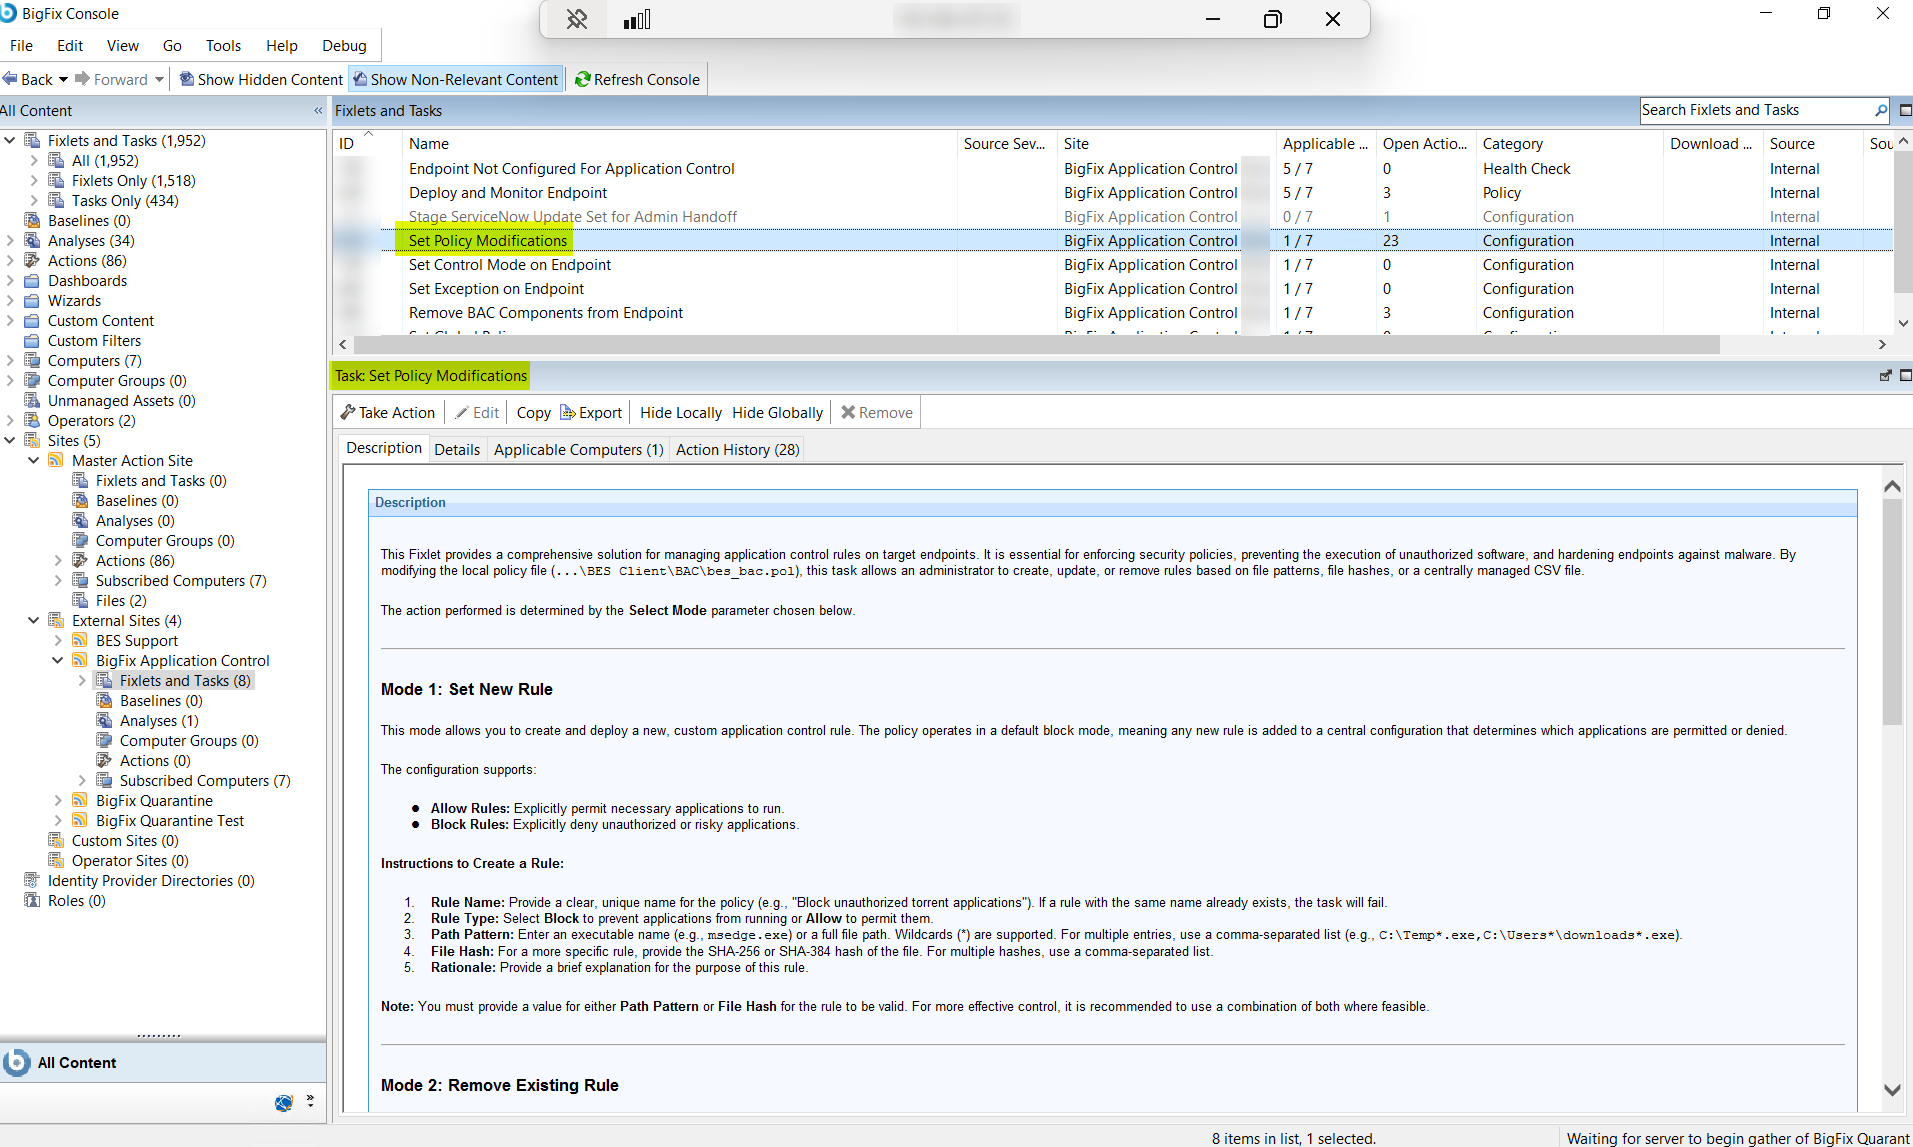The width and height of the screenshot is (1913, 1147).
Task: Click the domain globe icon at bottom left
Action: pyautogui.click(x=284, y=1102)
